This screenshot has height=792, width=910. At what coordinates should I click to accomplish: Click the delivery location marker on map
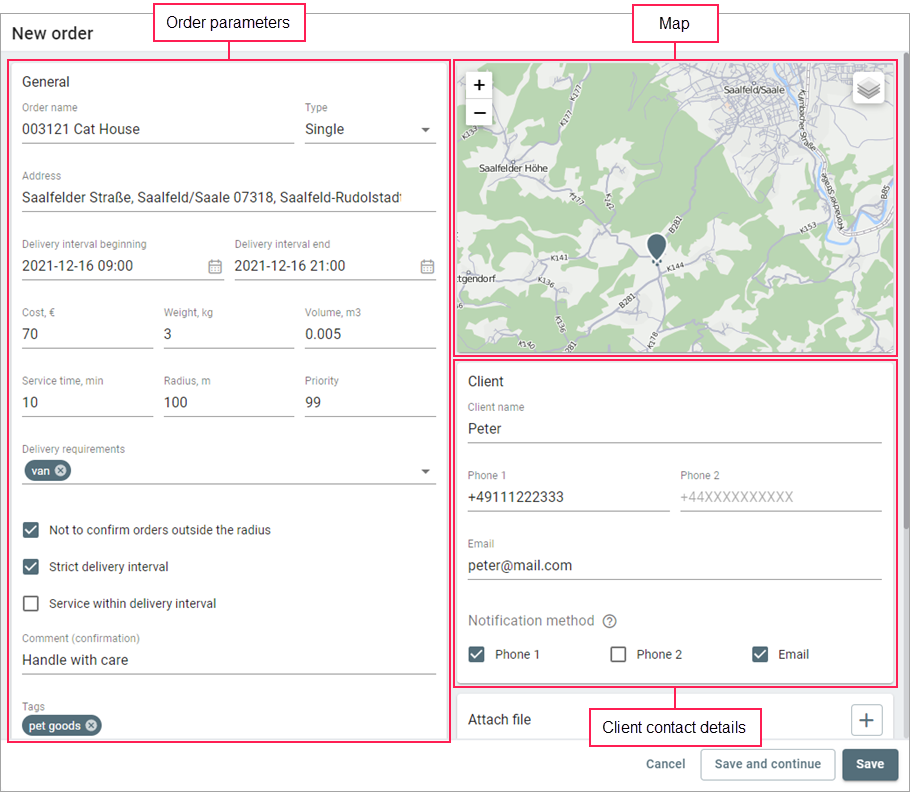tap(656, 247)
